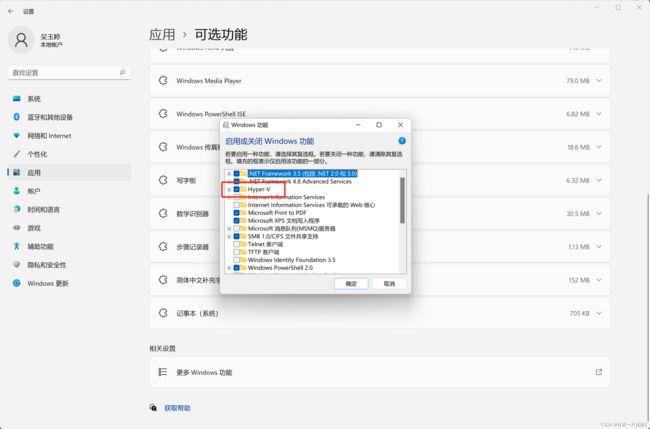Click the 时间和语言 globe icon
The height and width of the screenshot is (429, 650).
(17, 209)
